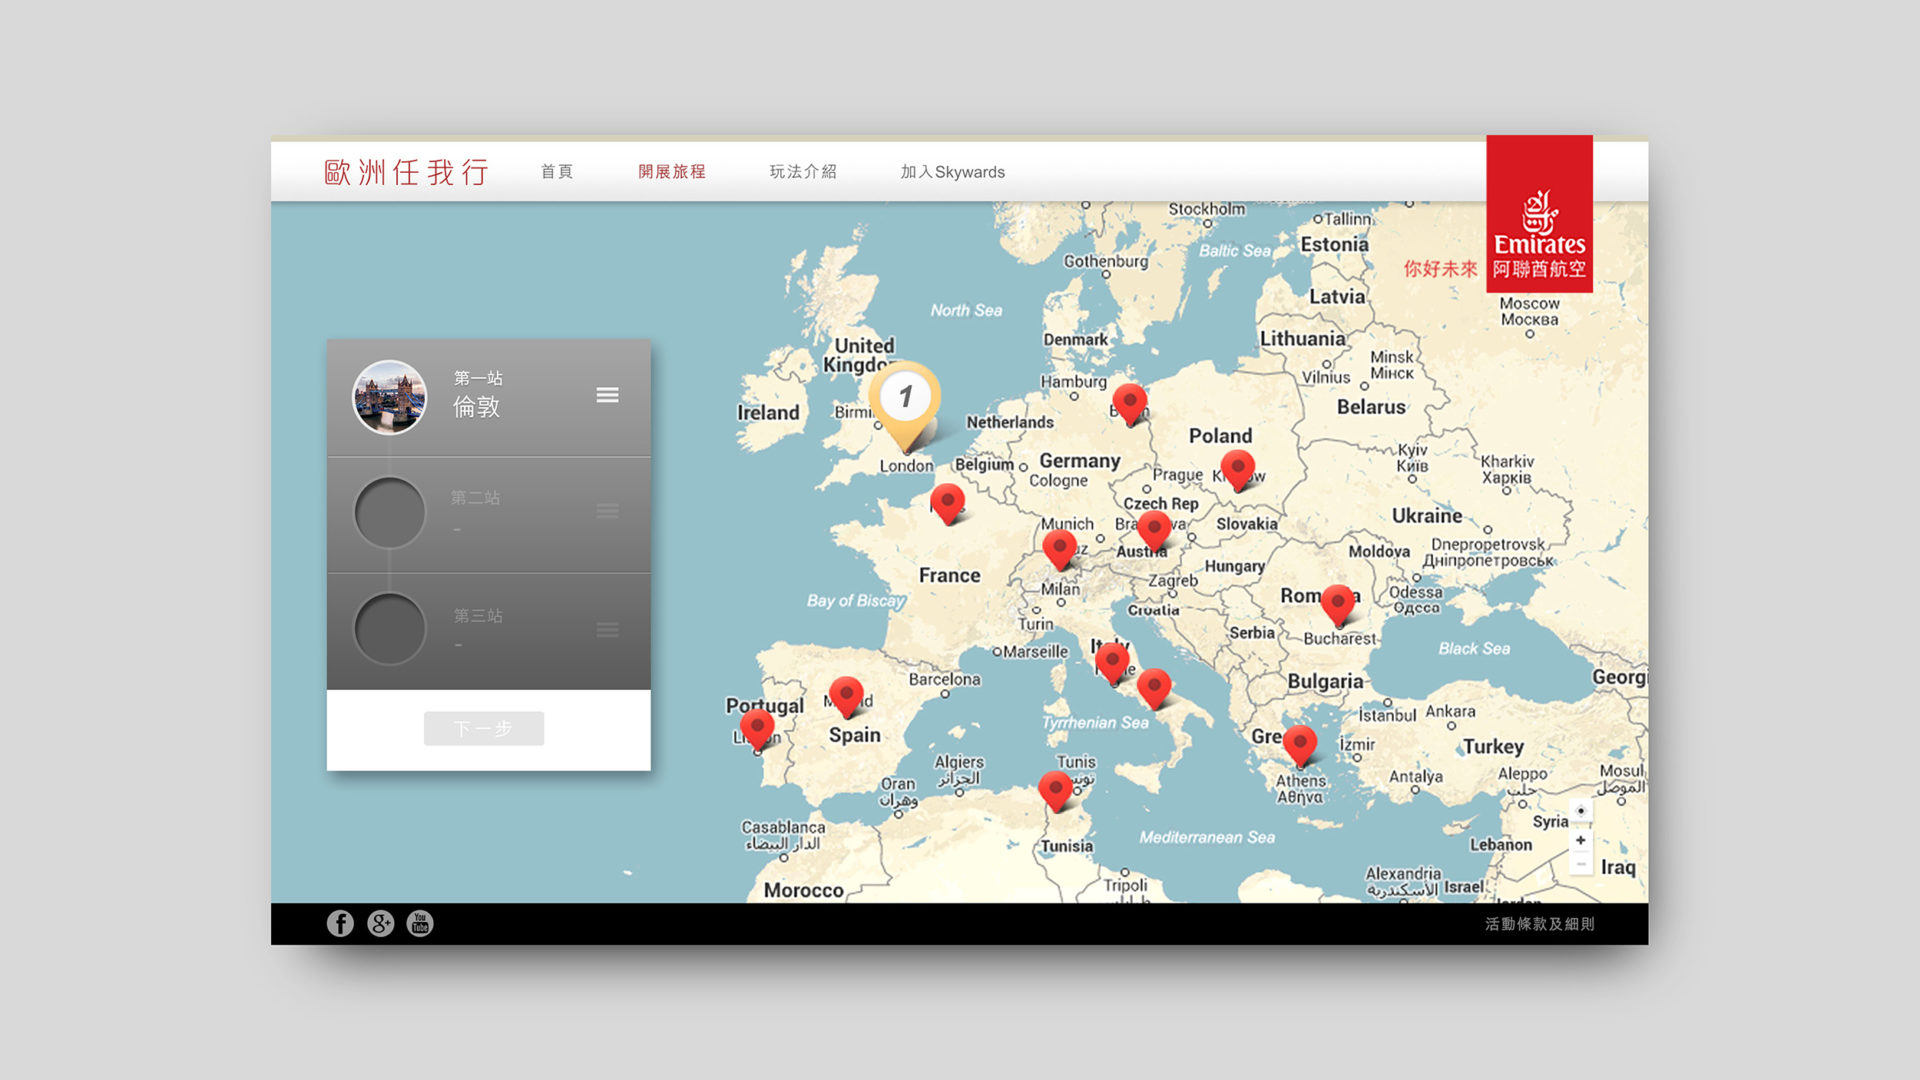Select the red map pin in Spain
The image size is (1920, 1080).
(847, 697)
